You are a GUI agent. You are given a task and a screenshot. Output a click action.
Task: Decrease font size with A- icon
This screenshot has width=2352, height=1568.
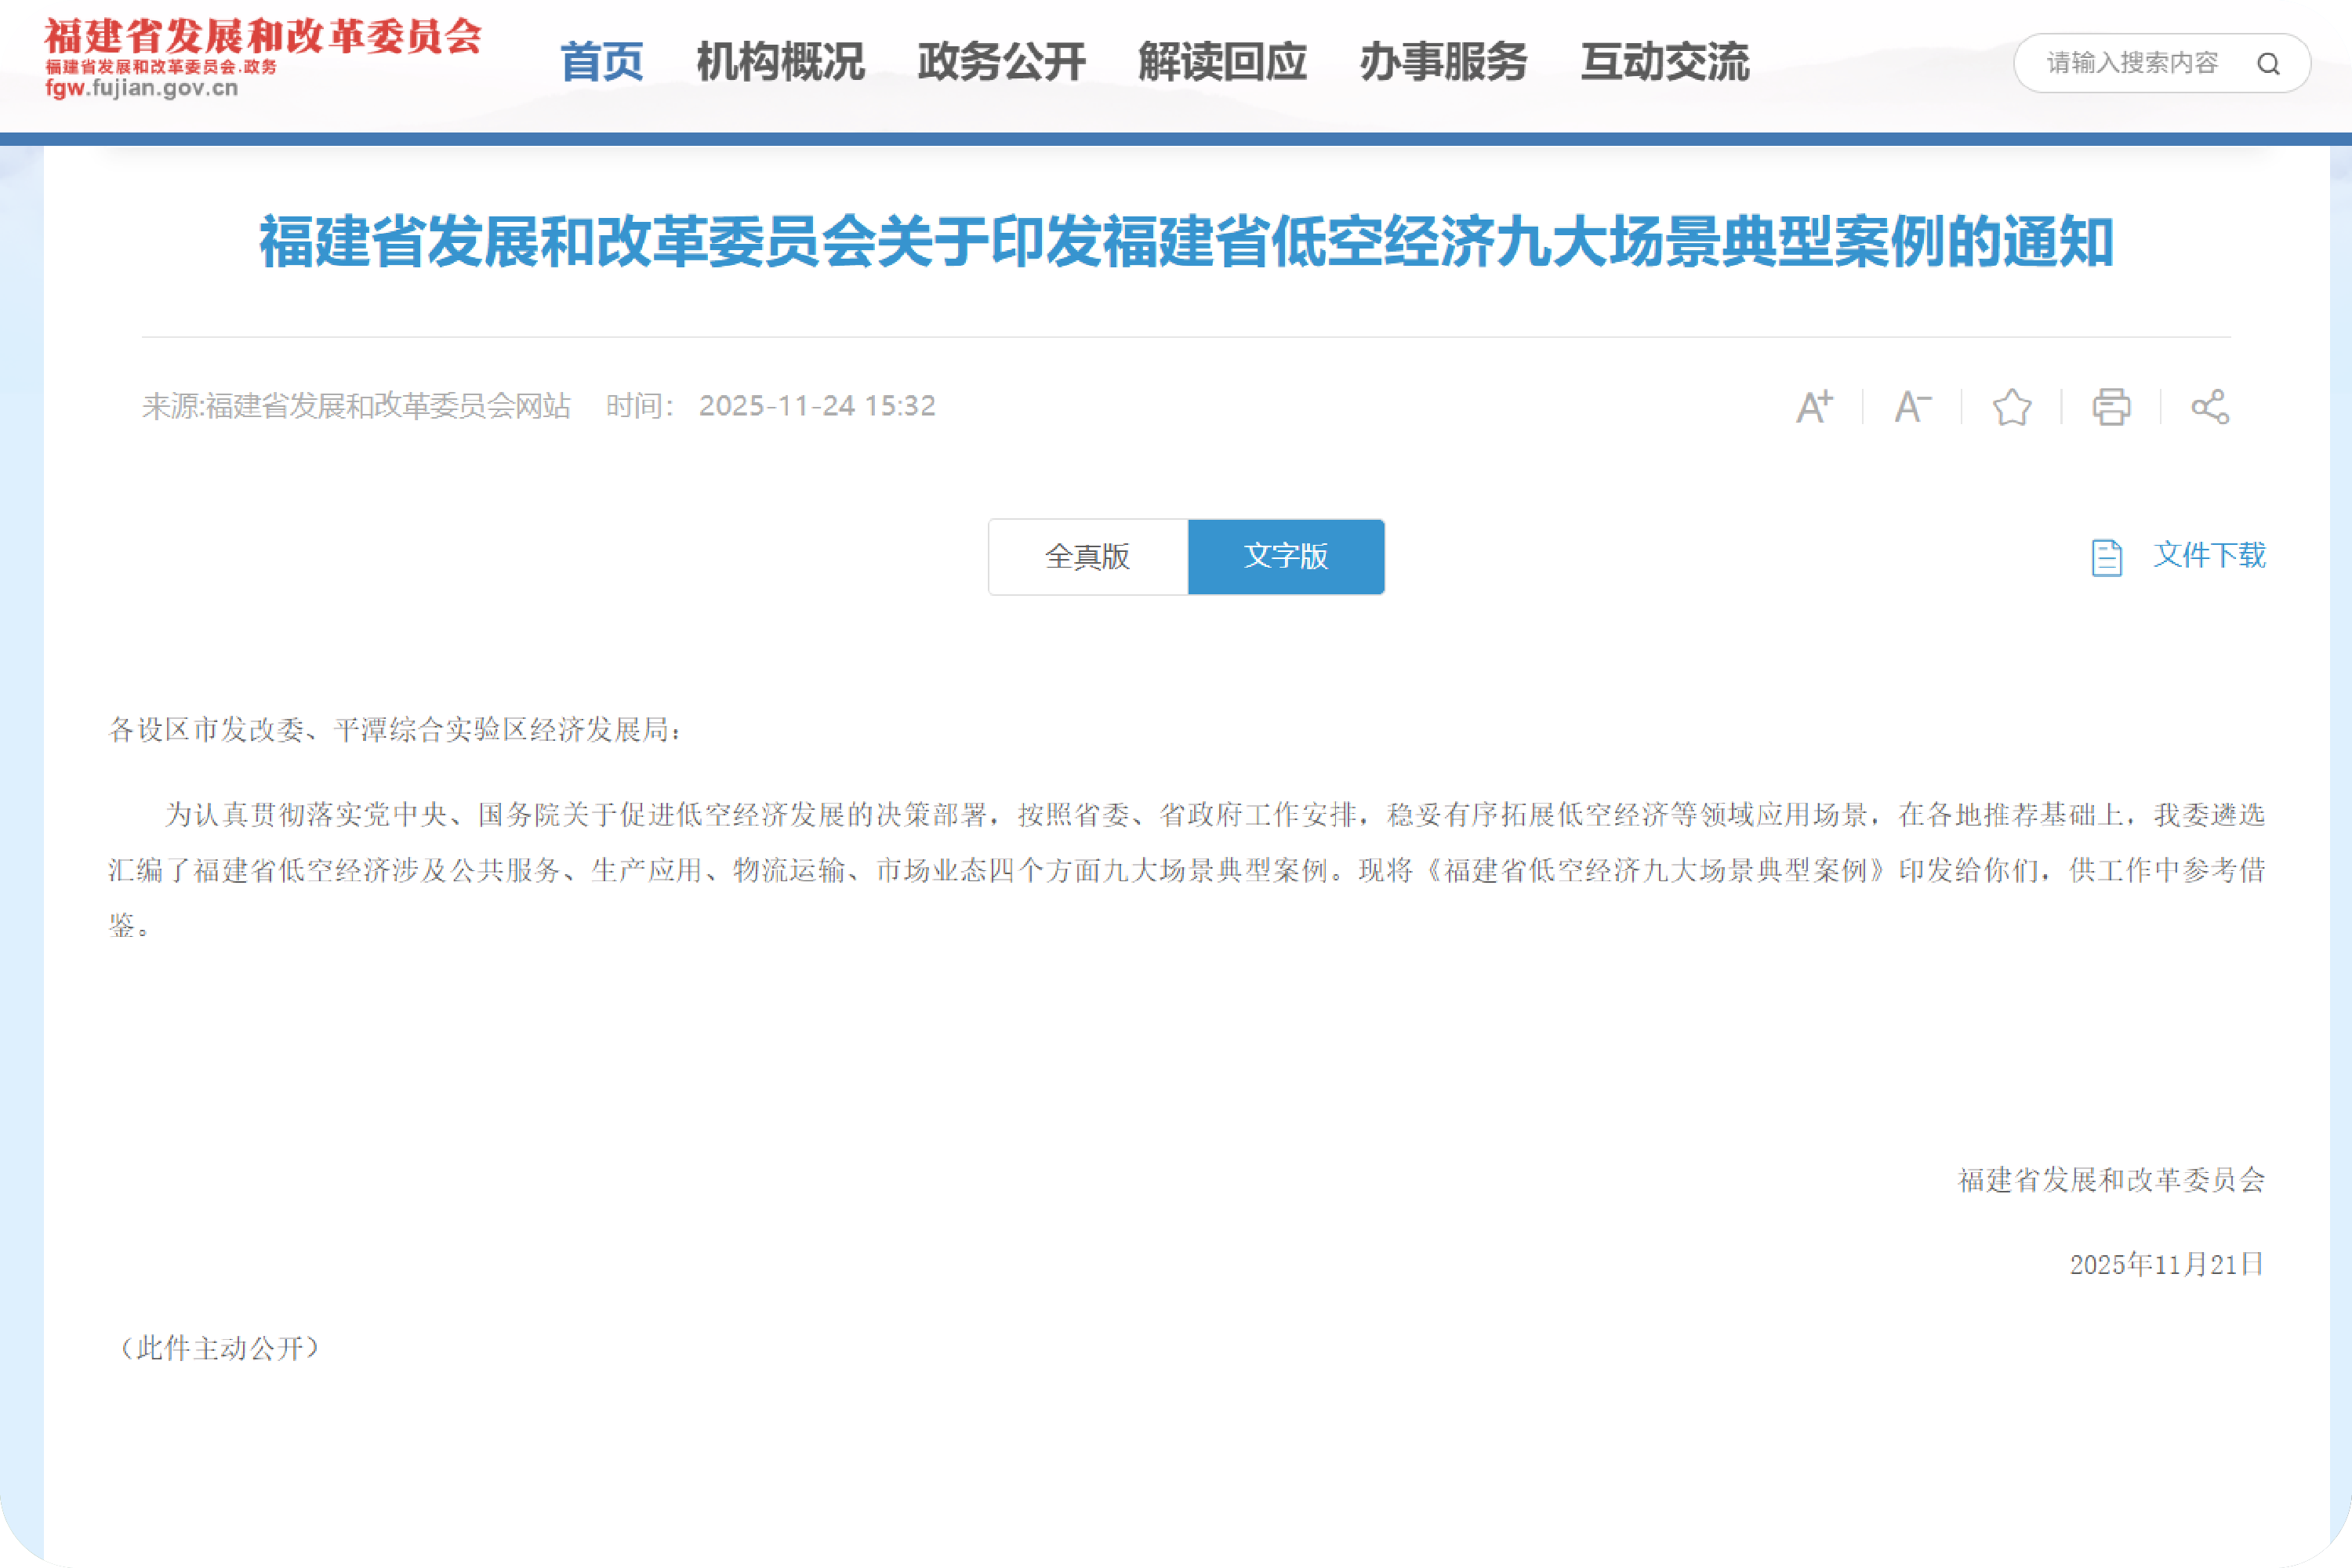pos(1912,406)
